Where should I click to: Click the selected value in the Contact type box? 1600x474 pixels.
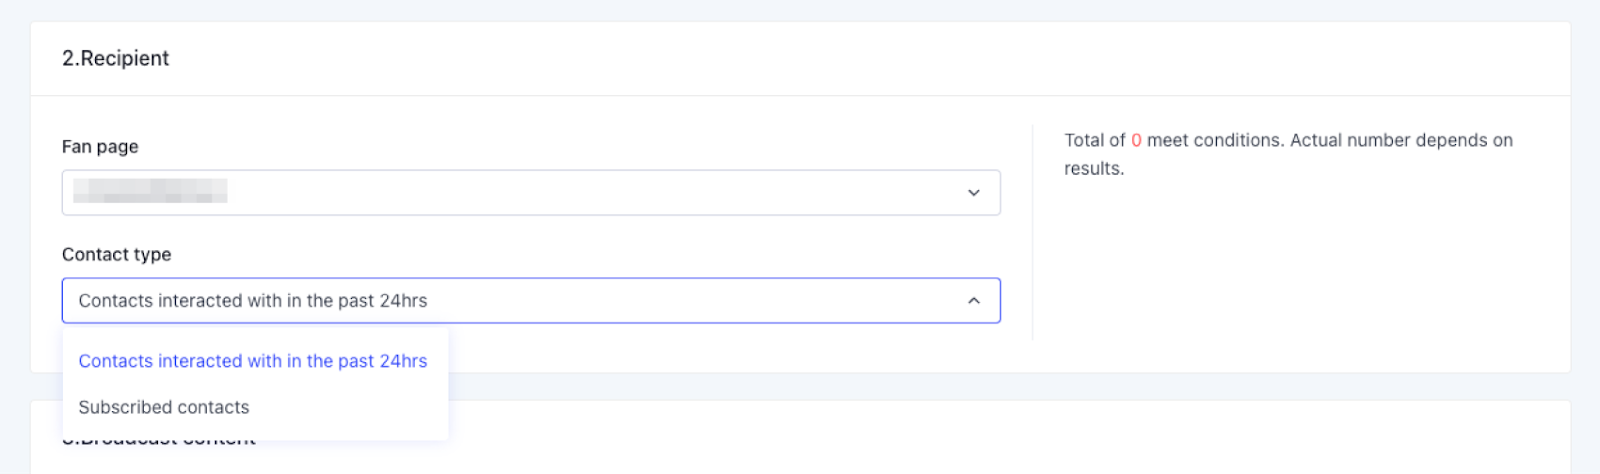253,301
